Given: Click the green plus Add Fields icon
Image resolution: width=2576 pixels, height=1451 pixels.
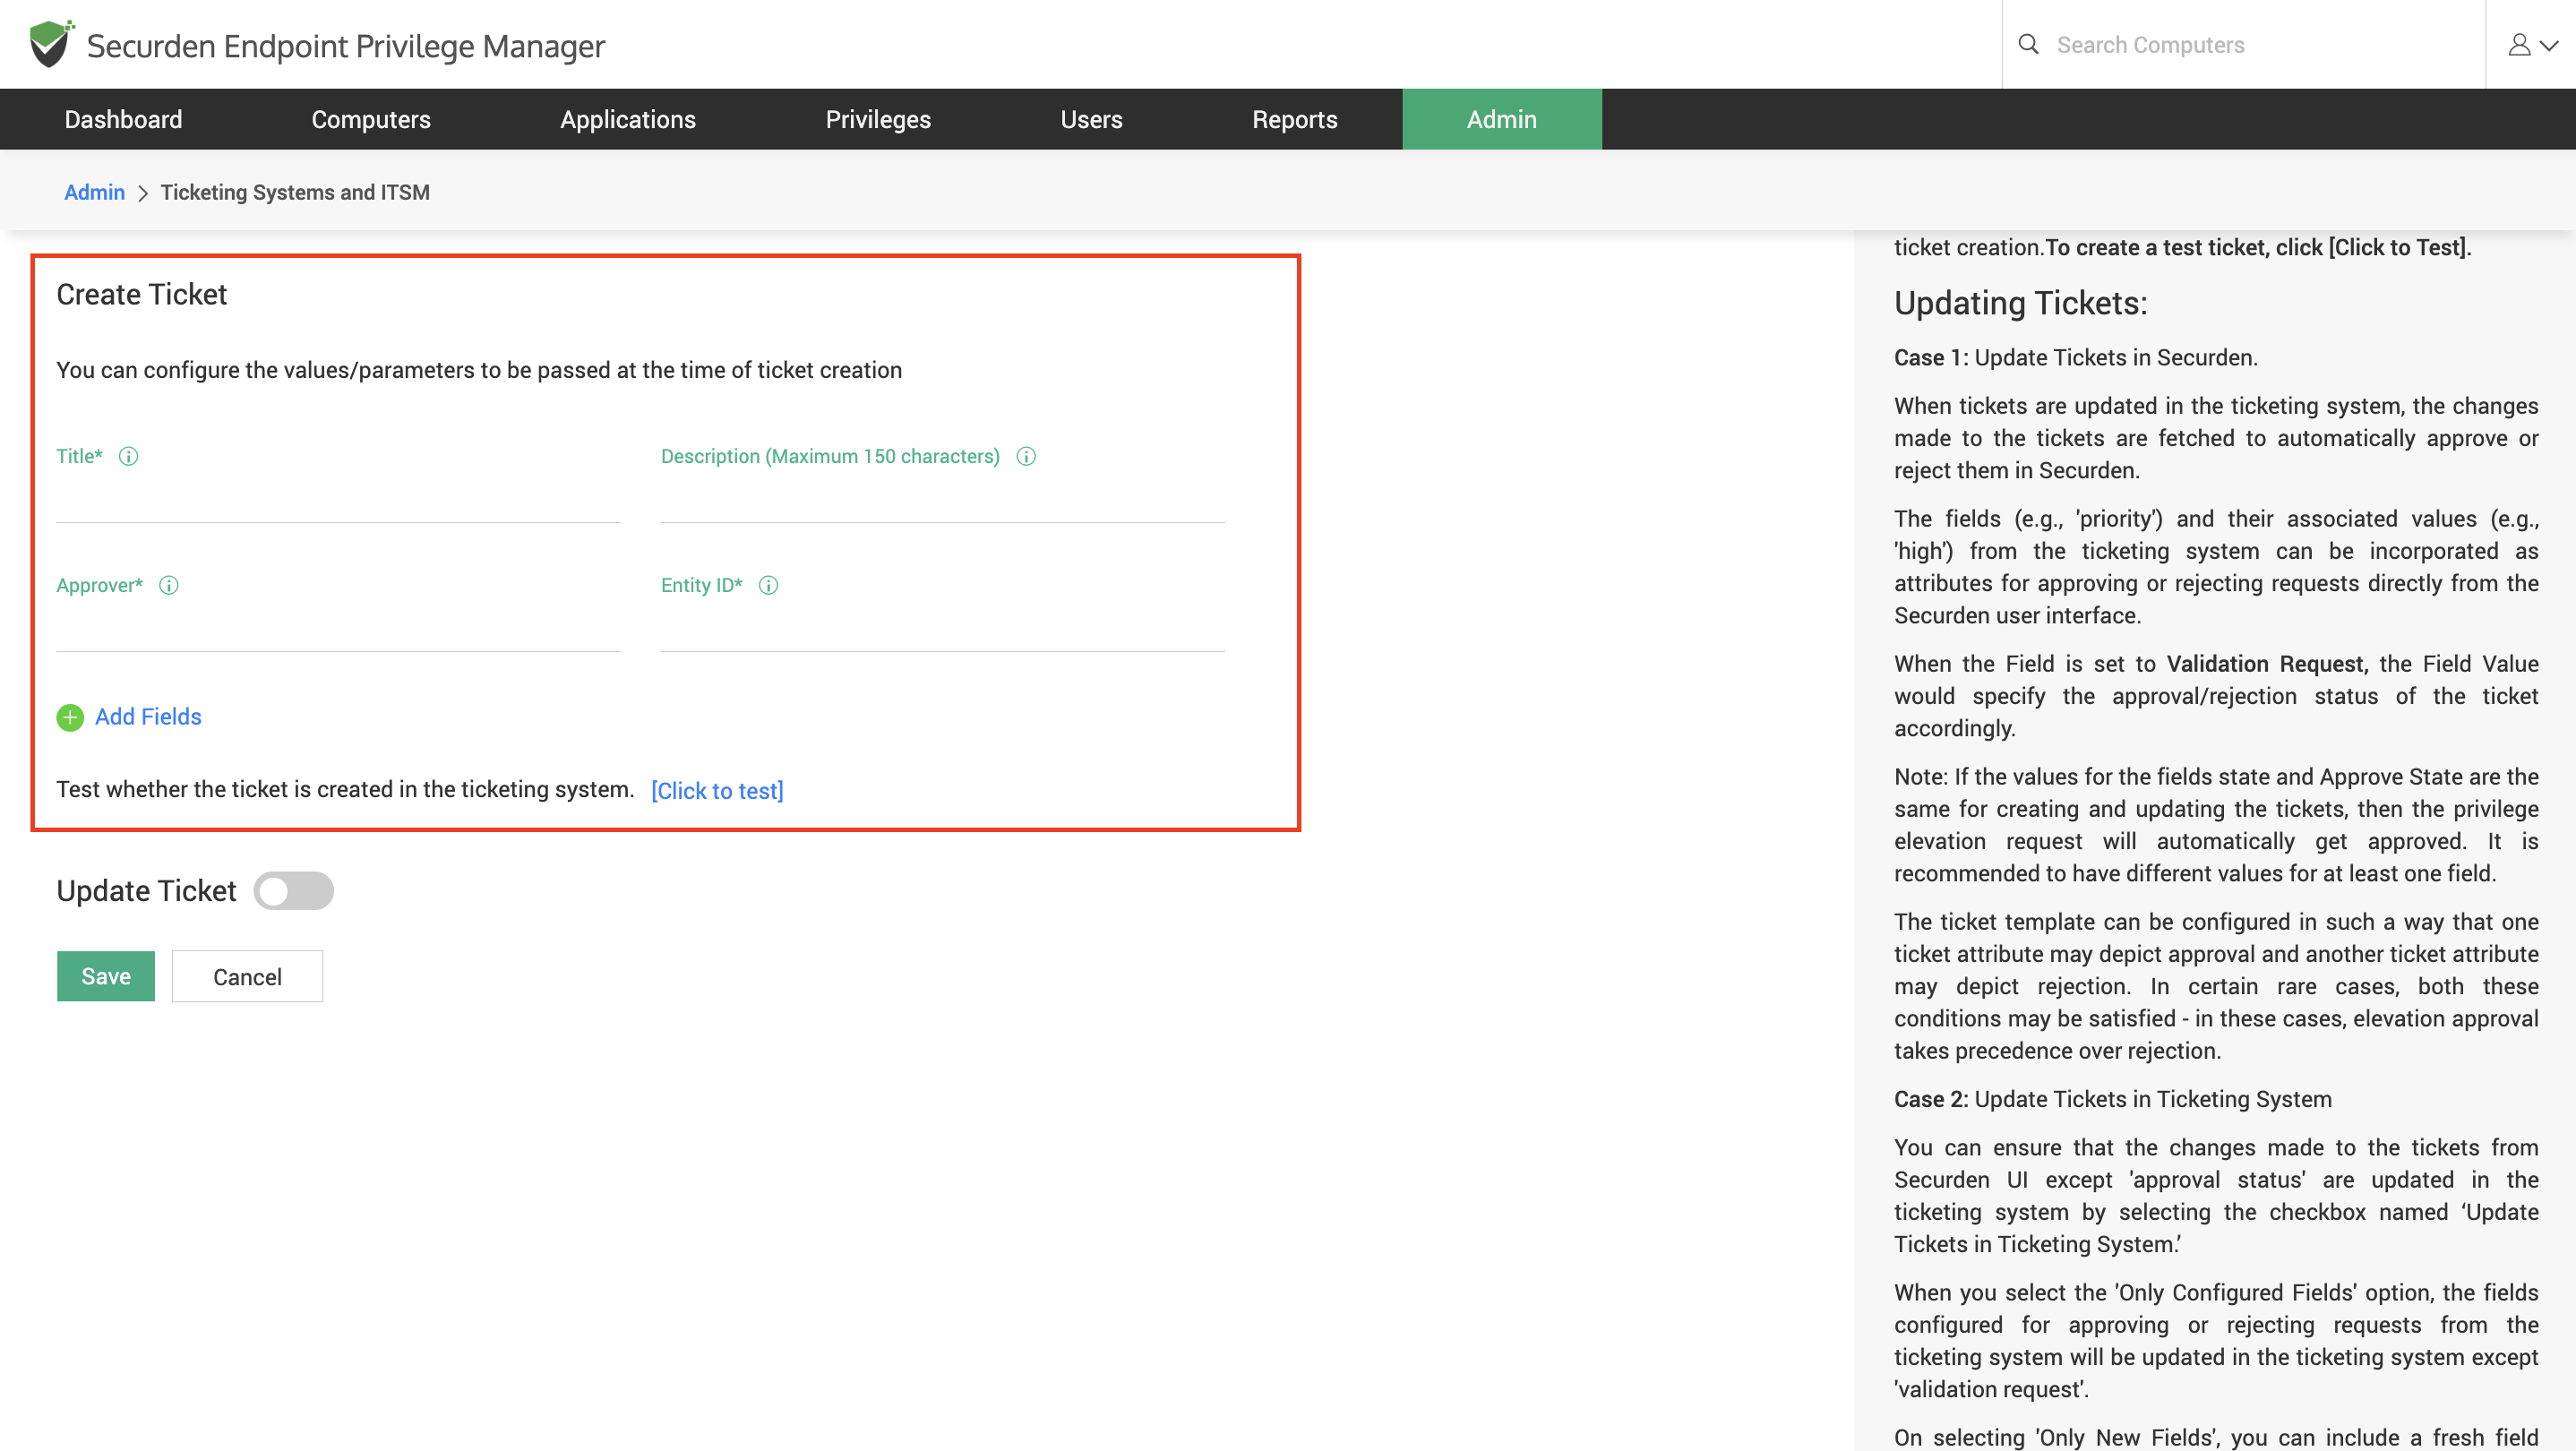Looking at the screenshot, I should pos(70,717).
